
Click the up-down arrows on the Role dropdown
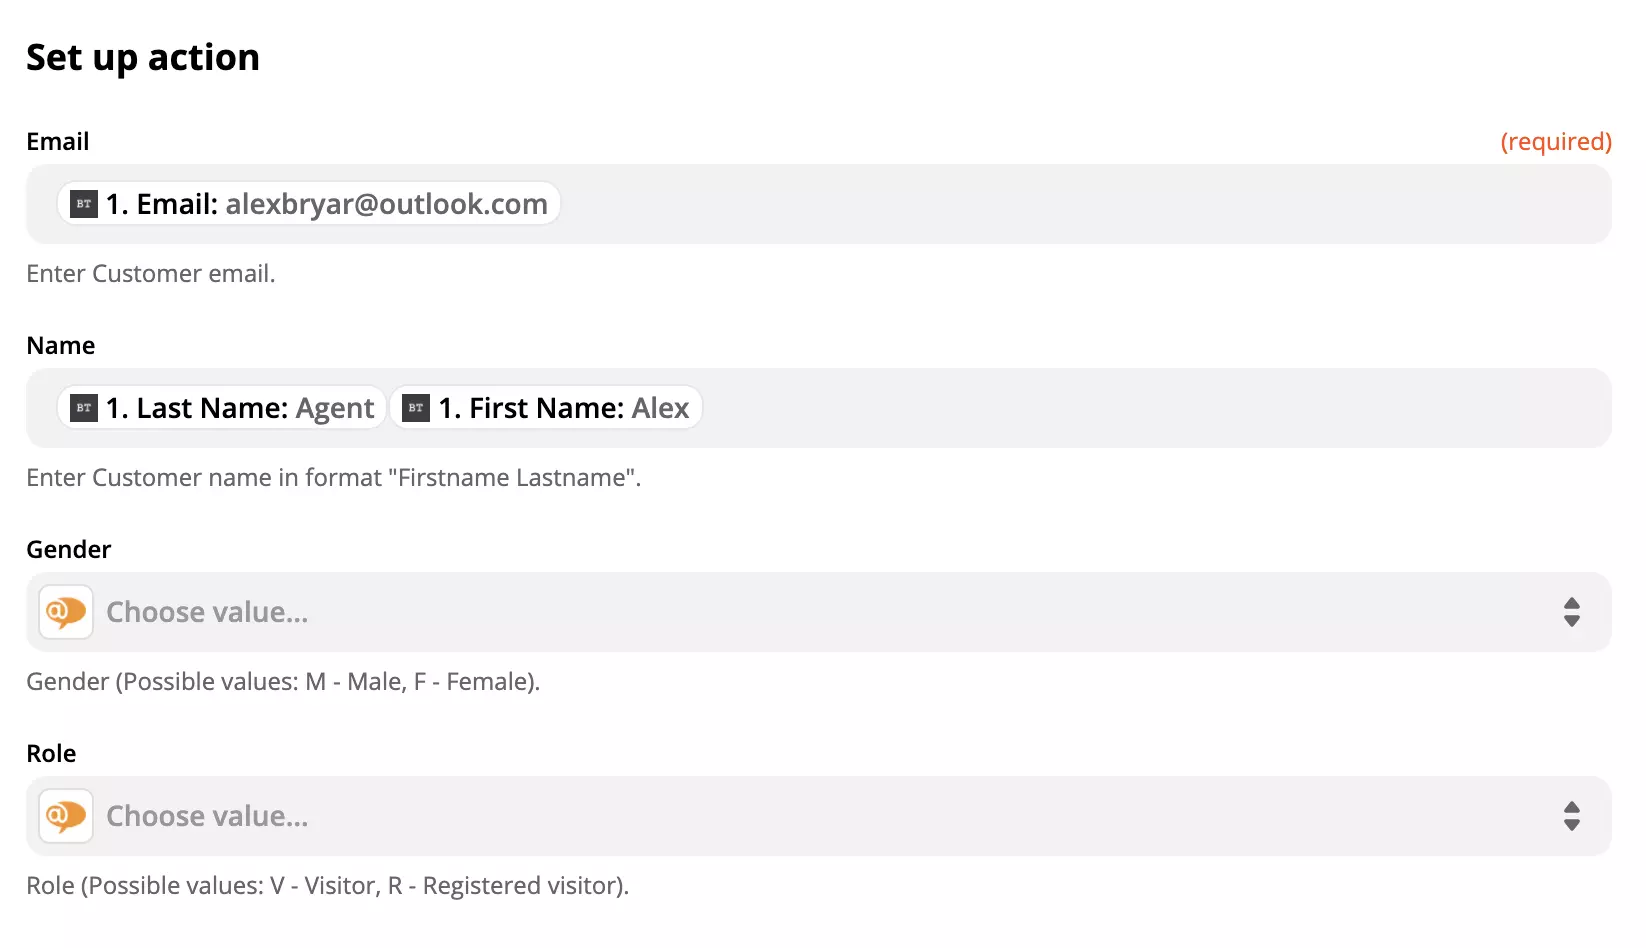pos(1572,815)
